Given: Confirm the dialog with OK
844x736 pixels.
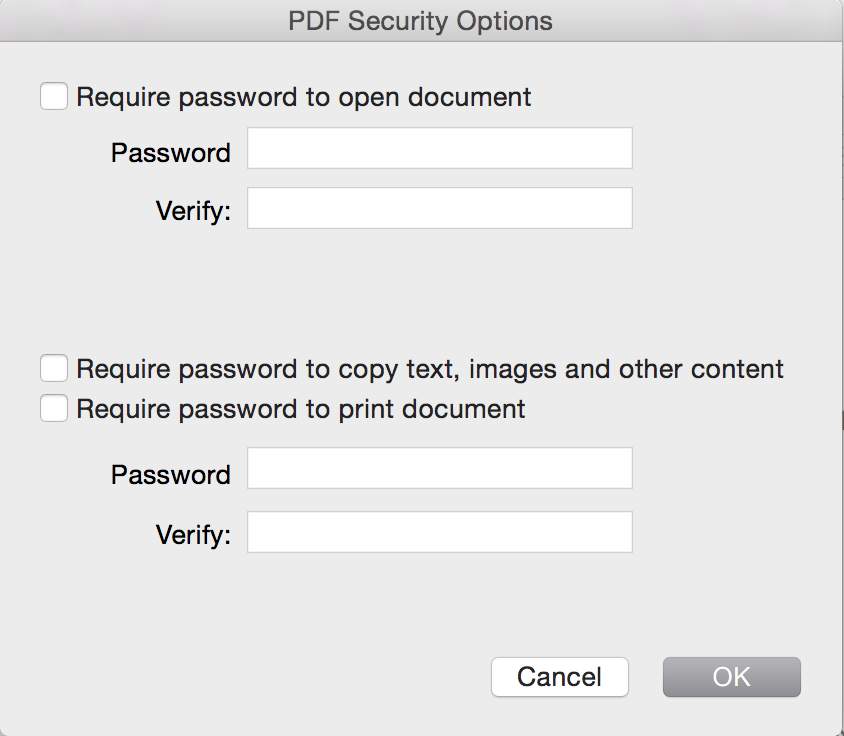Looking at the screenshot, I should coord(731,677).
